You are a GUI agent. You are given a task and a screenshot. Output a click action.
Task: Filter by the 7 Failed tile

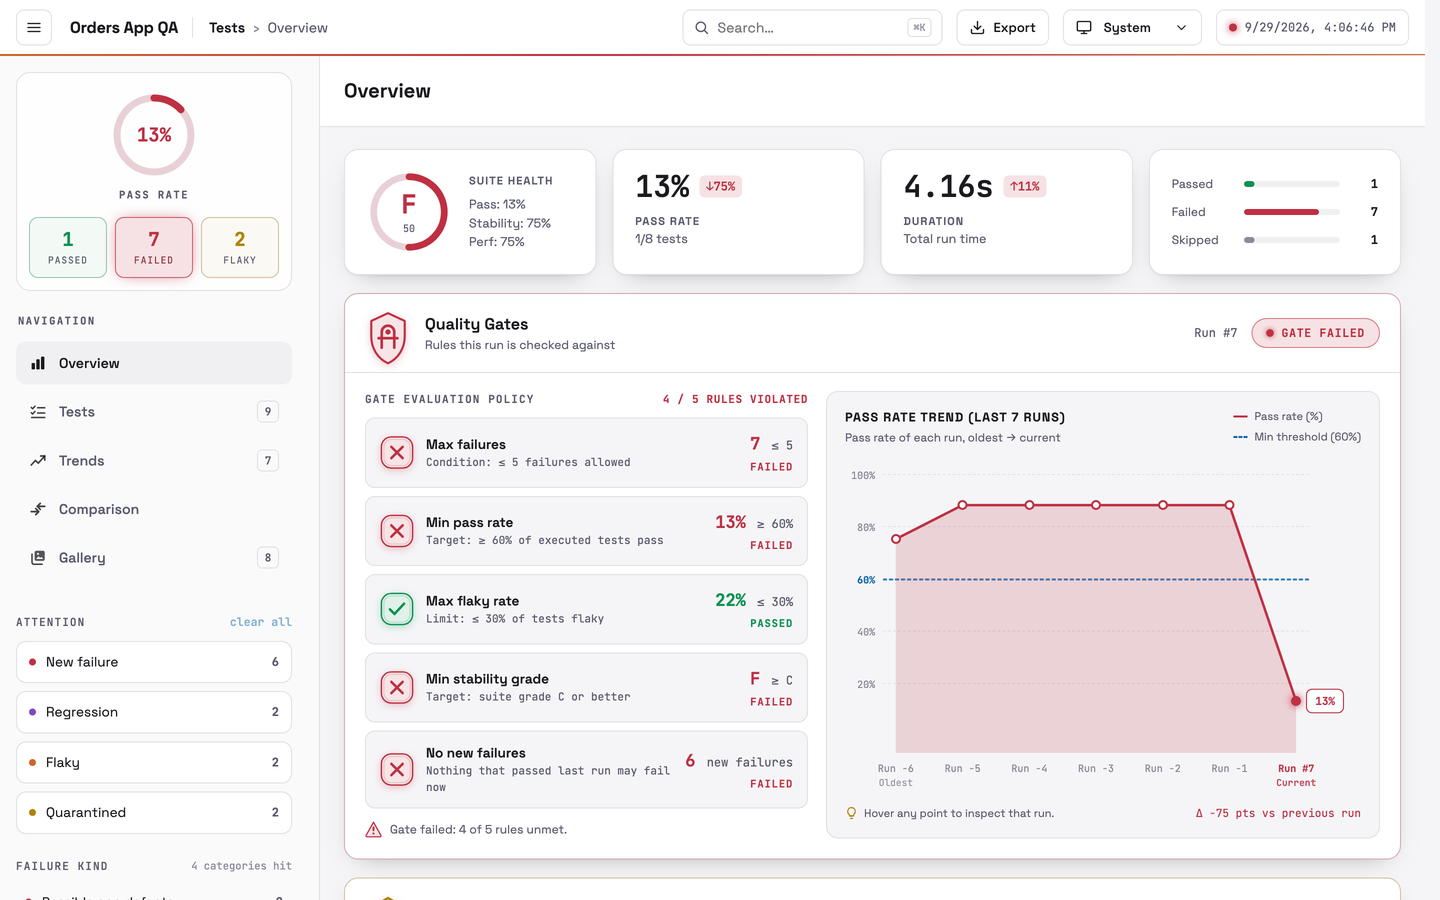coord(154,247)
